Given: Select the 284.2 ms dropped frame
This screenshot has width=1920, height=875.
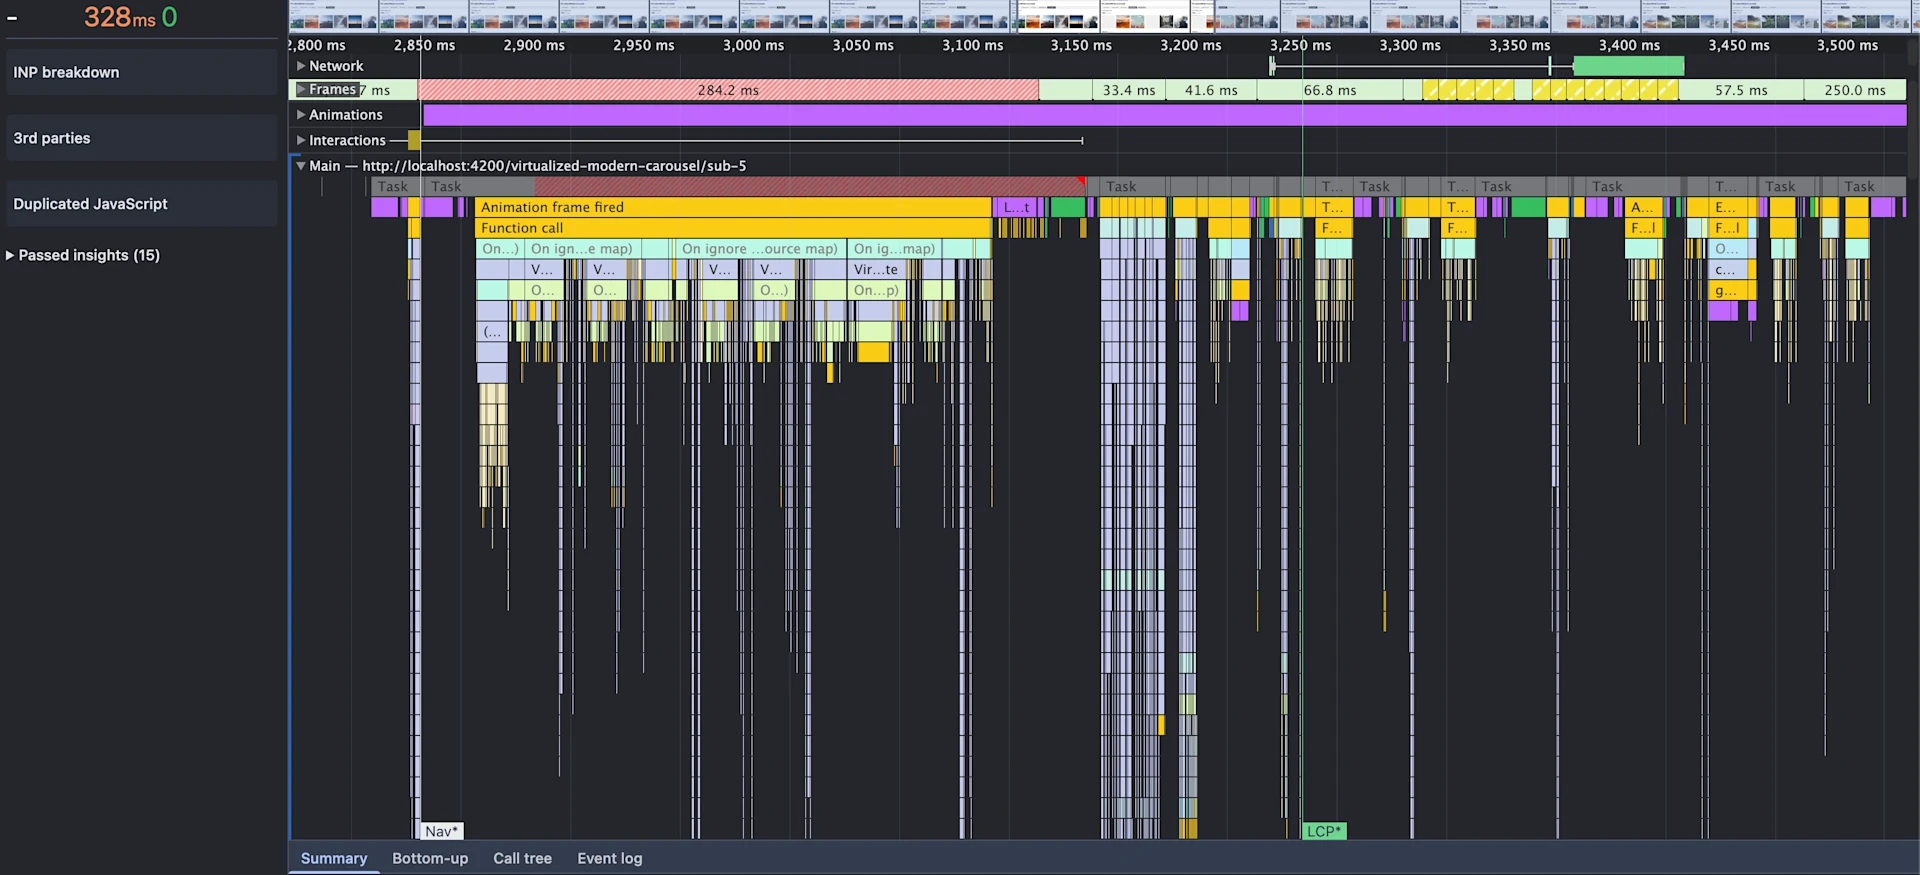Looking at the screenshot, I should point(728,90).
